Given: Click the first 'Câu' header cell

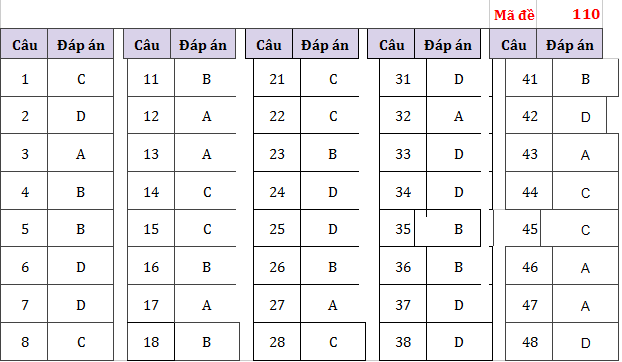Looking at the screenshot, I should tap(24, 44).
